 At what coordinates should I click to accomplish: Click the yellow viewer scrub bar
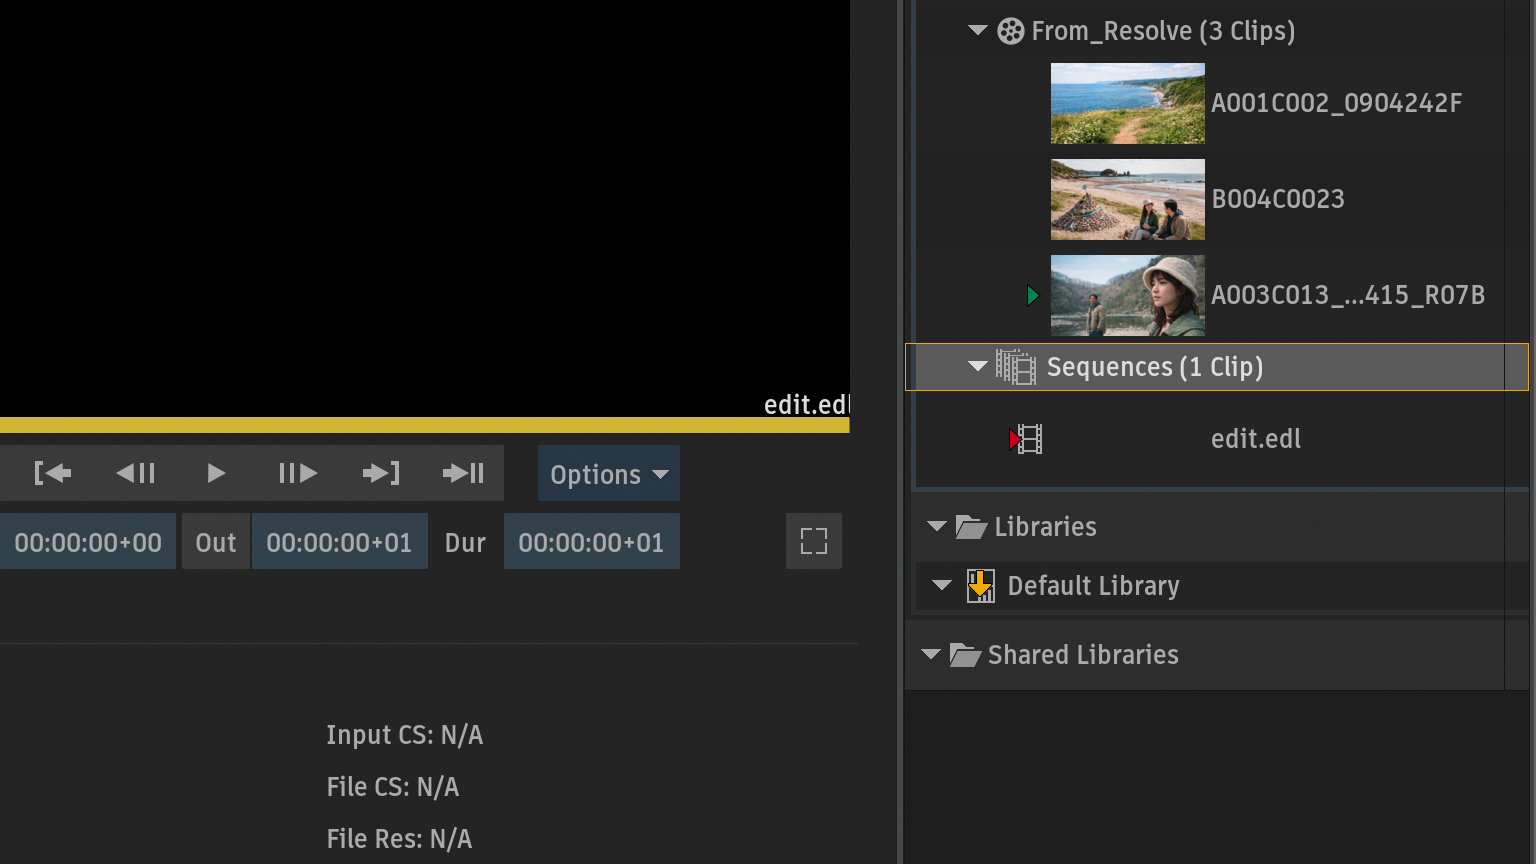pos(424,425)
